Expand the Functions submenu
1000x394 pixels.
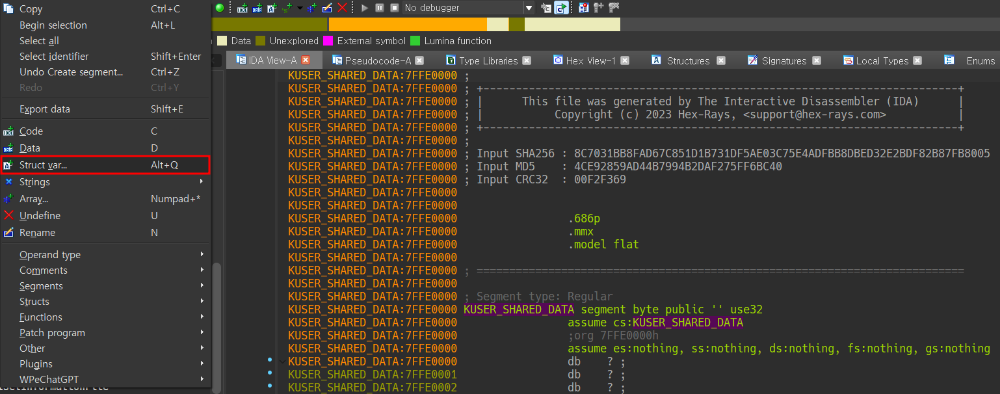pos(105,317)
